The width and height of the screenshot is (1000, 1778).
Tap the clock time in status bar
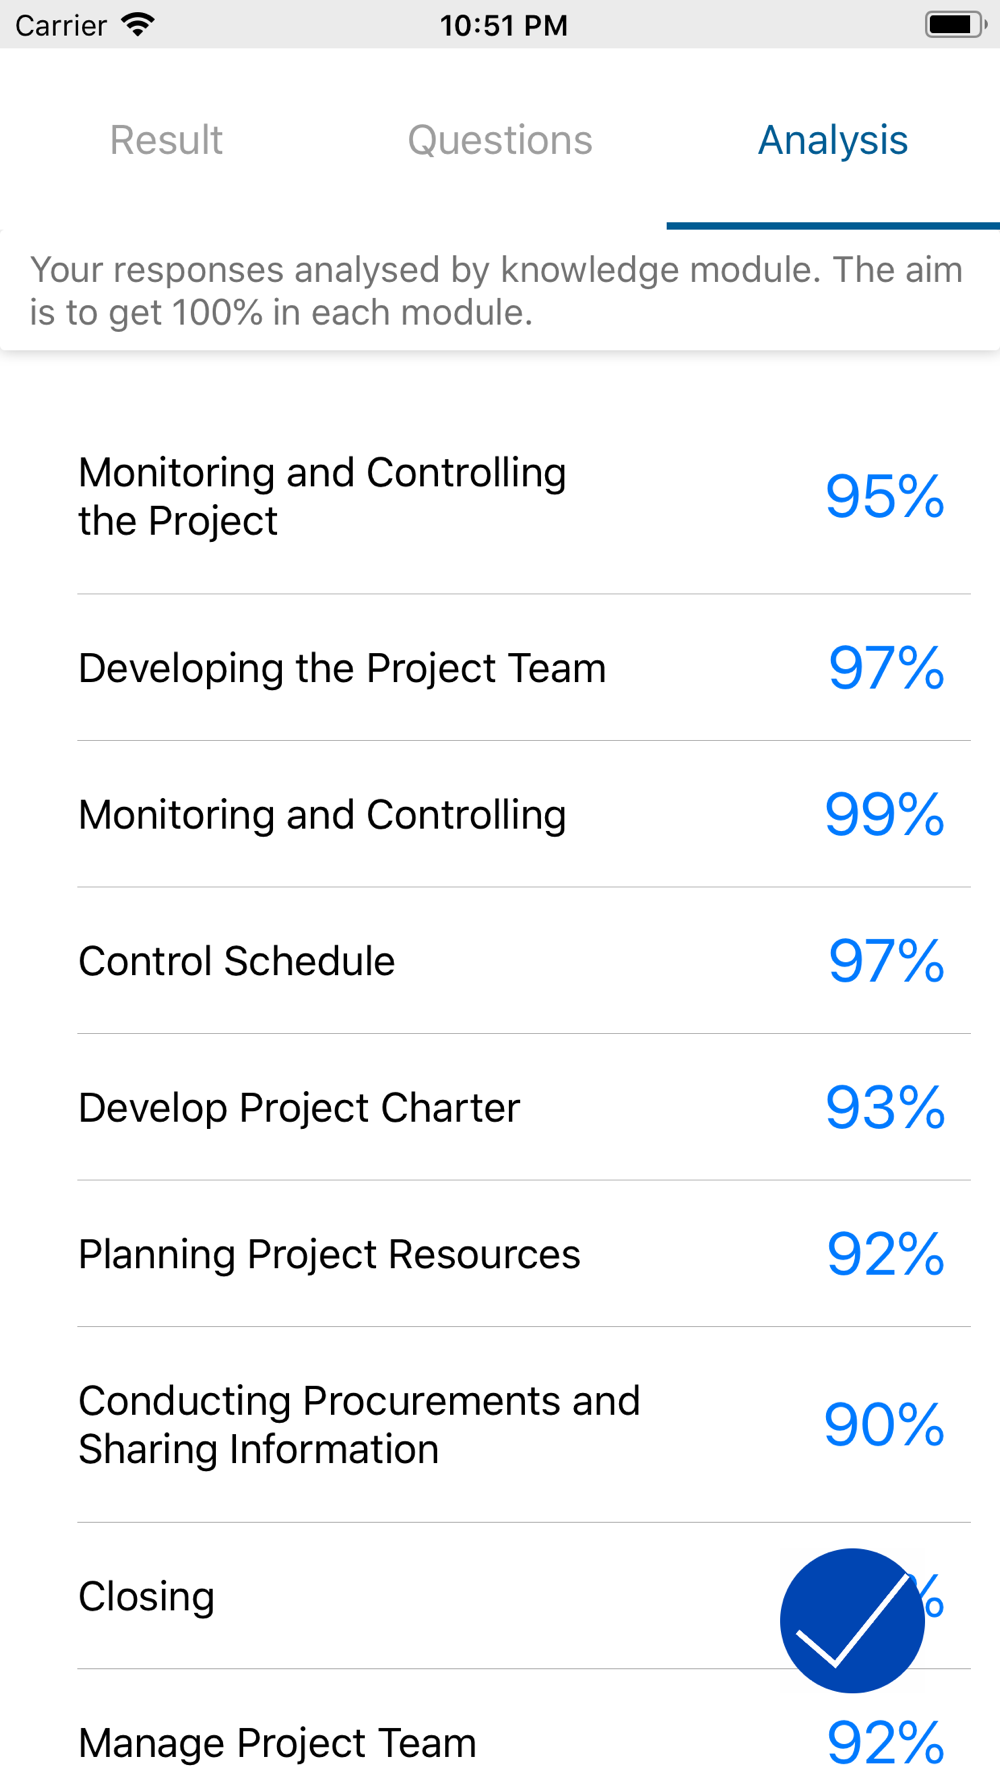[504, 25]
